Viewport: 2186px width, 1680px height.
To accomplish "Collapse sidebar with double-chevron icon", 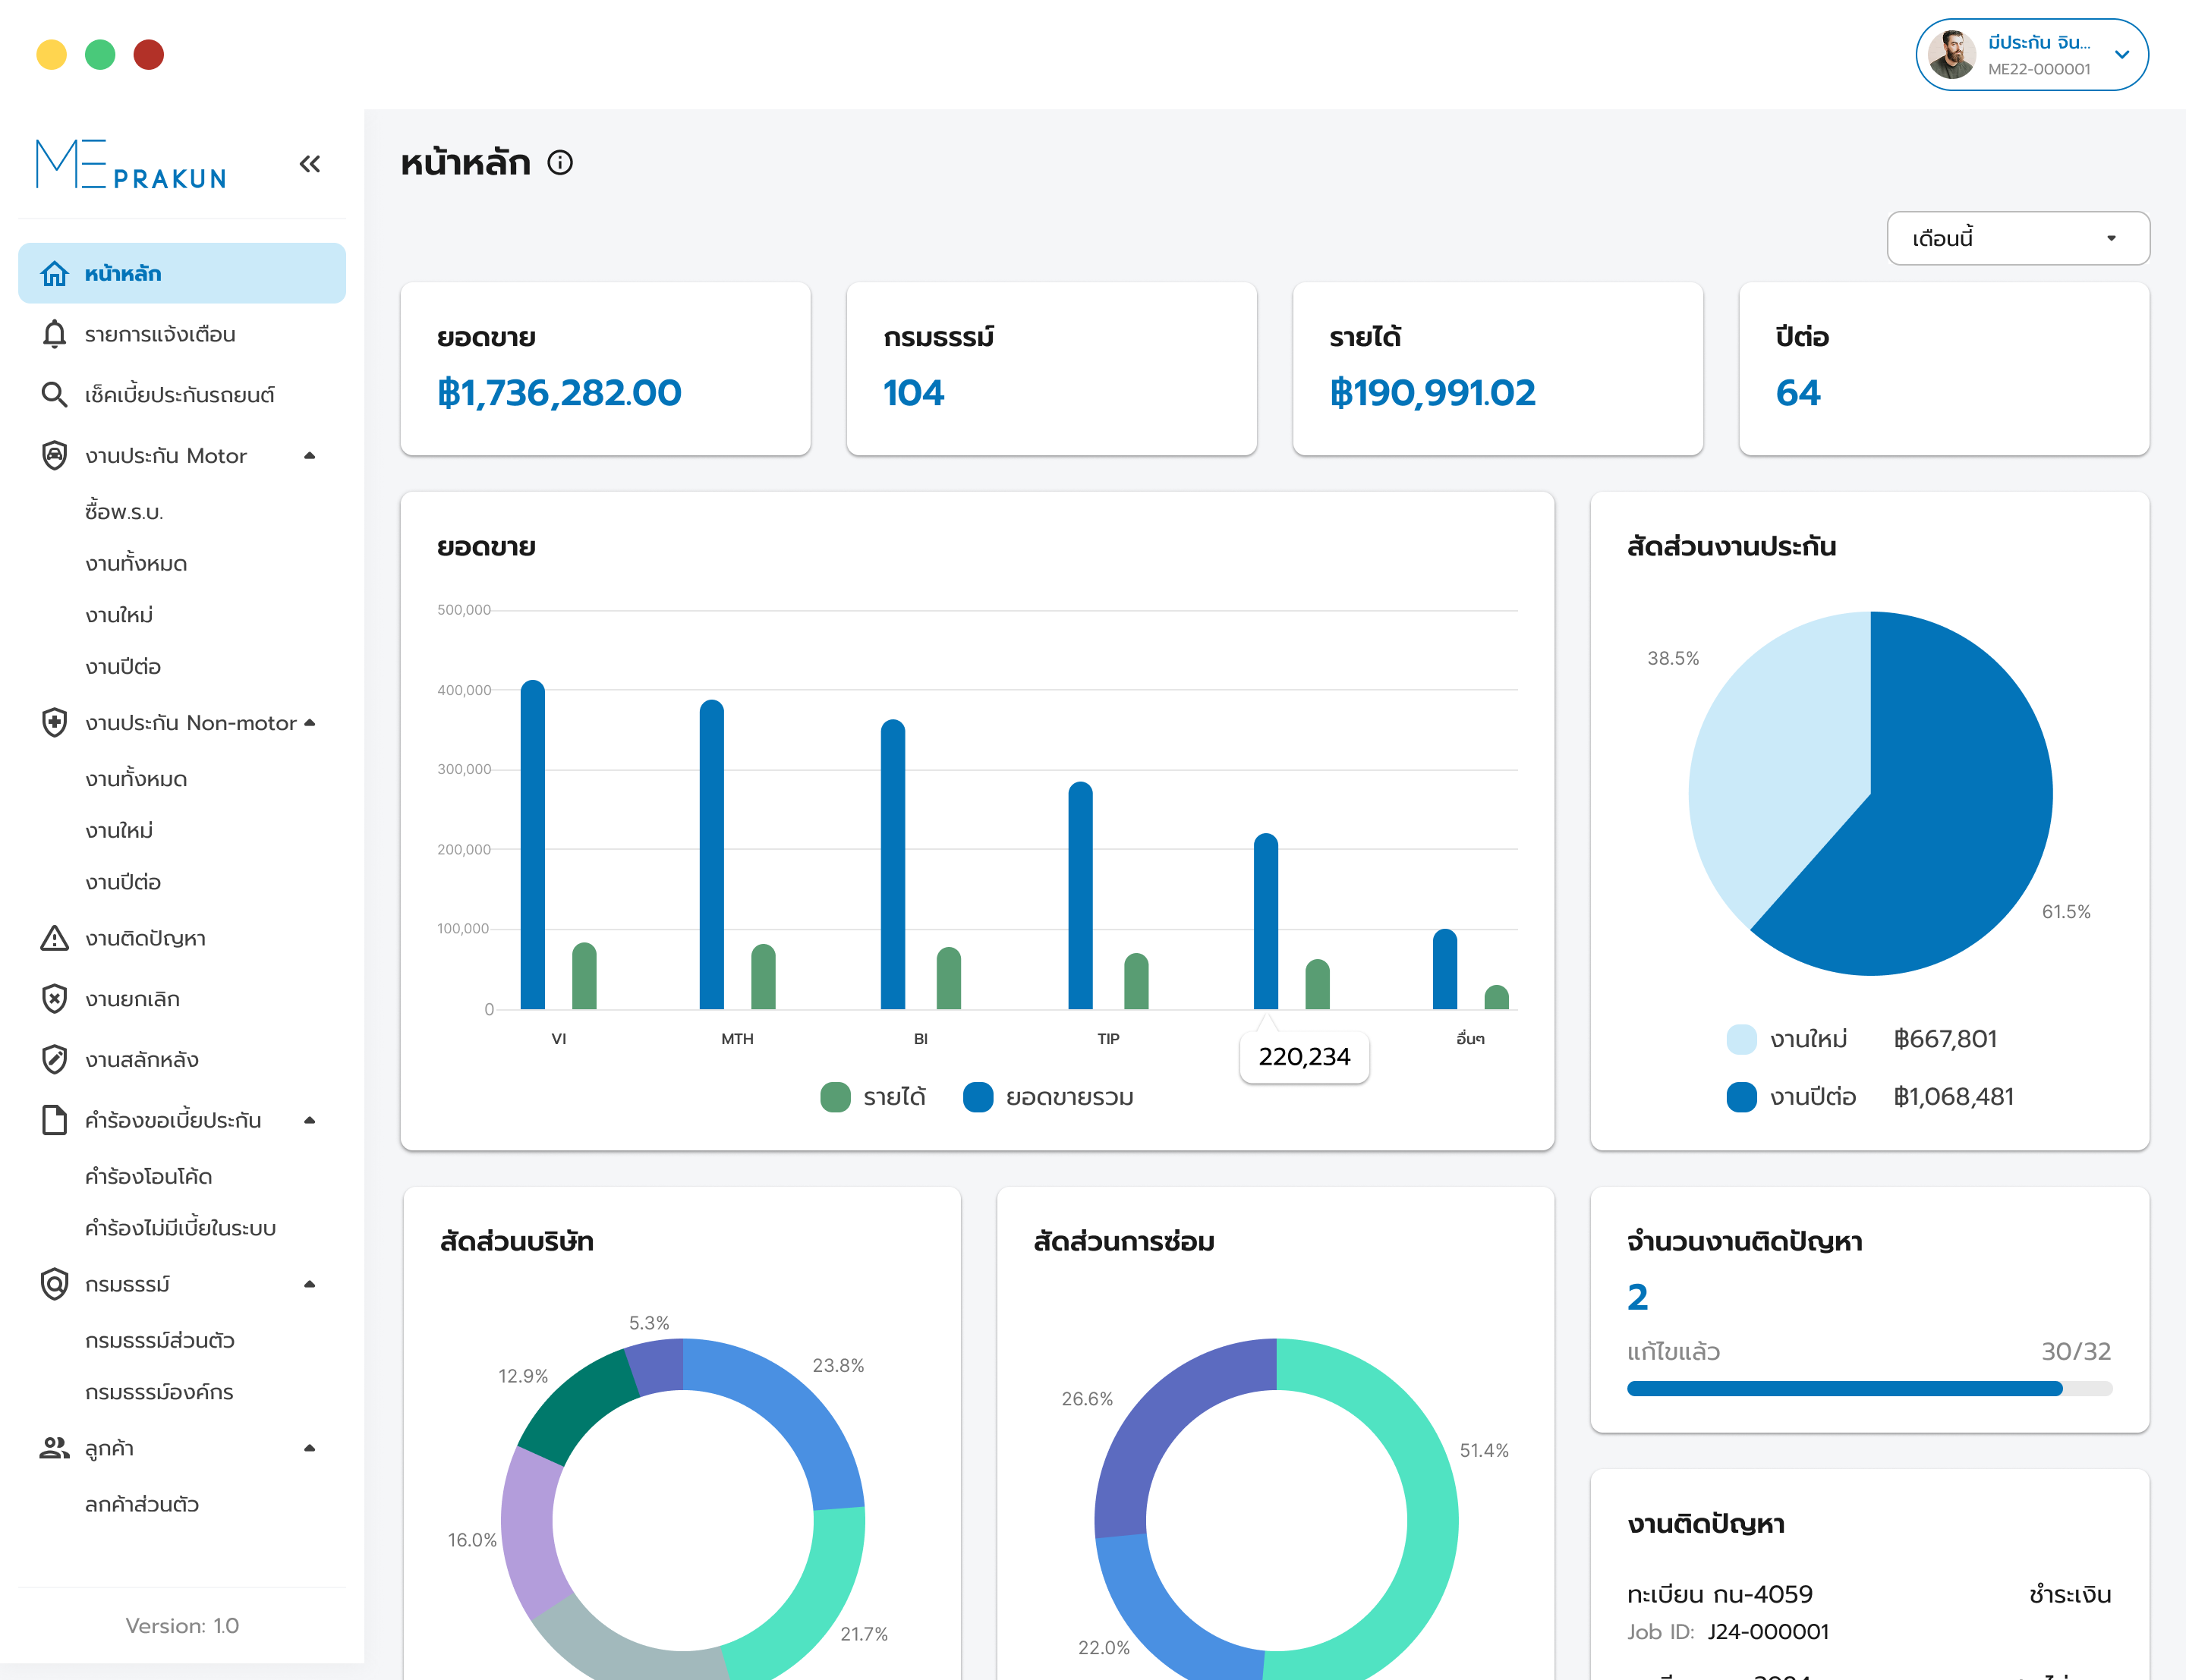I will pos(310,164).
